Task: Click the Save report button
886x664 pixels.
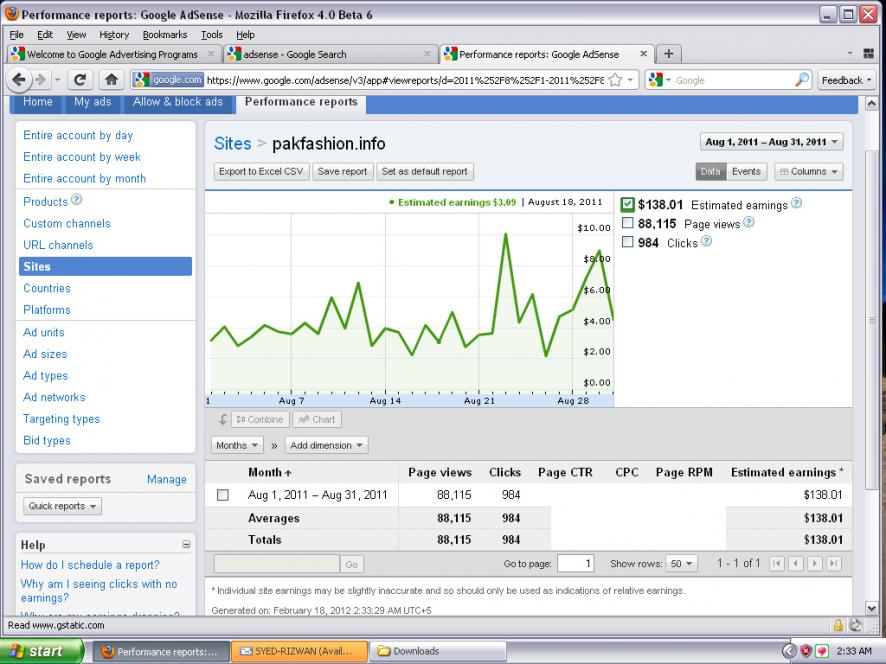Action: (x=342, y=171)
